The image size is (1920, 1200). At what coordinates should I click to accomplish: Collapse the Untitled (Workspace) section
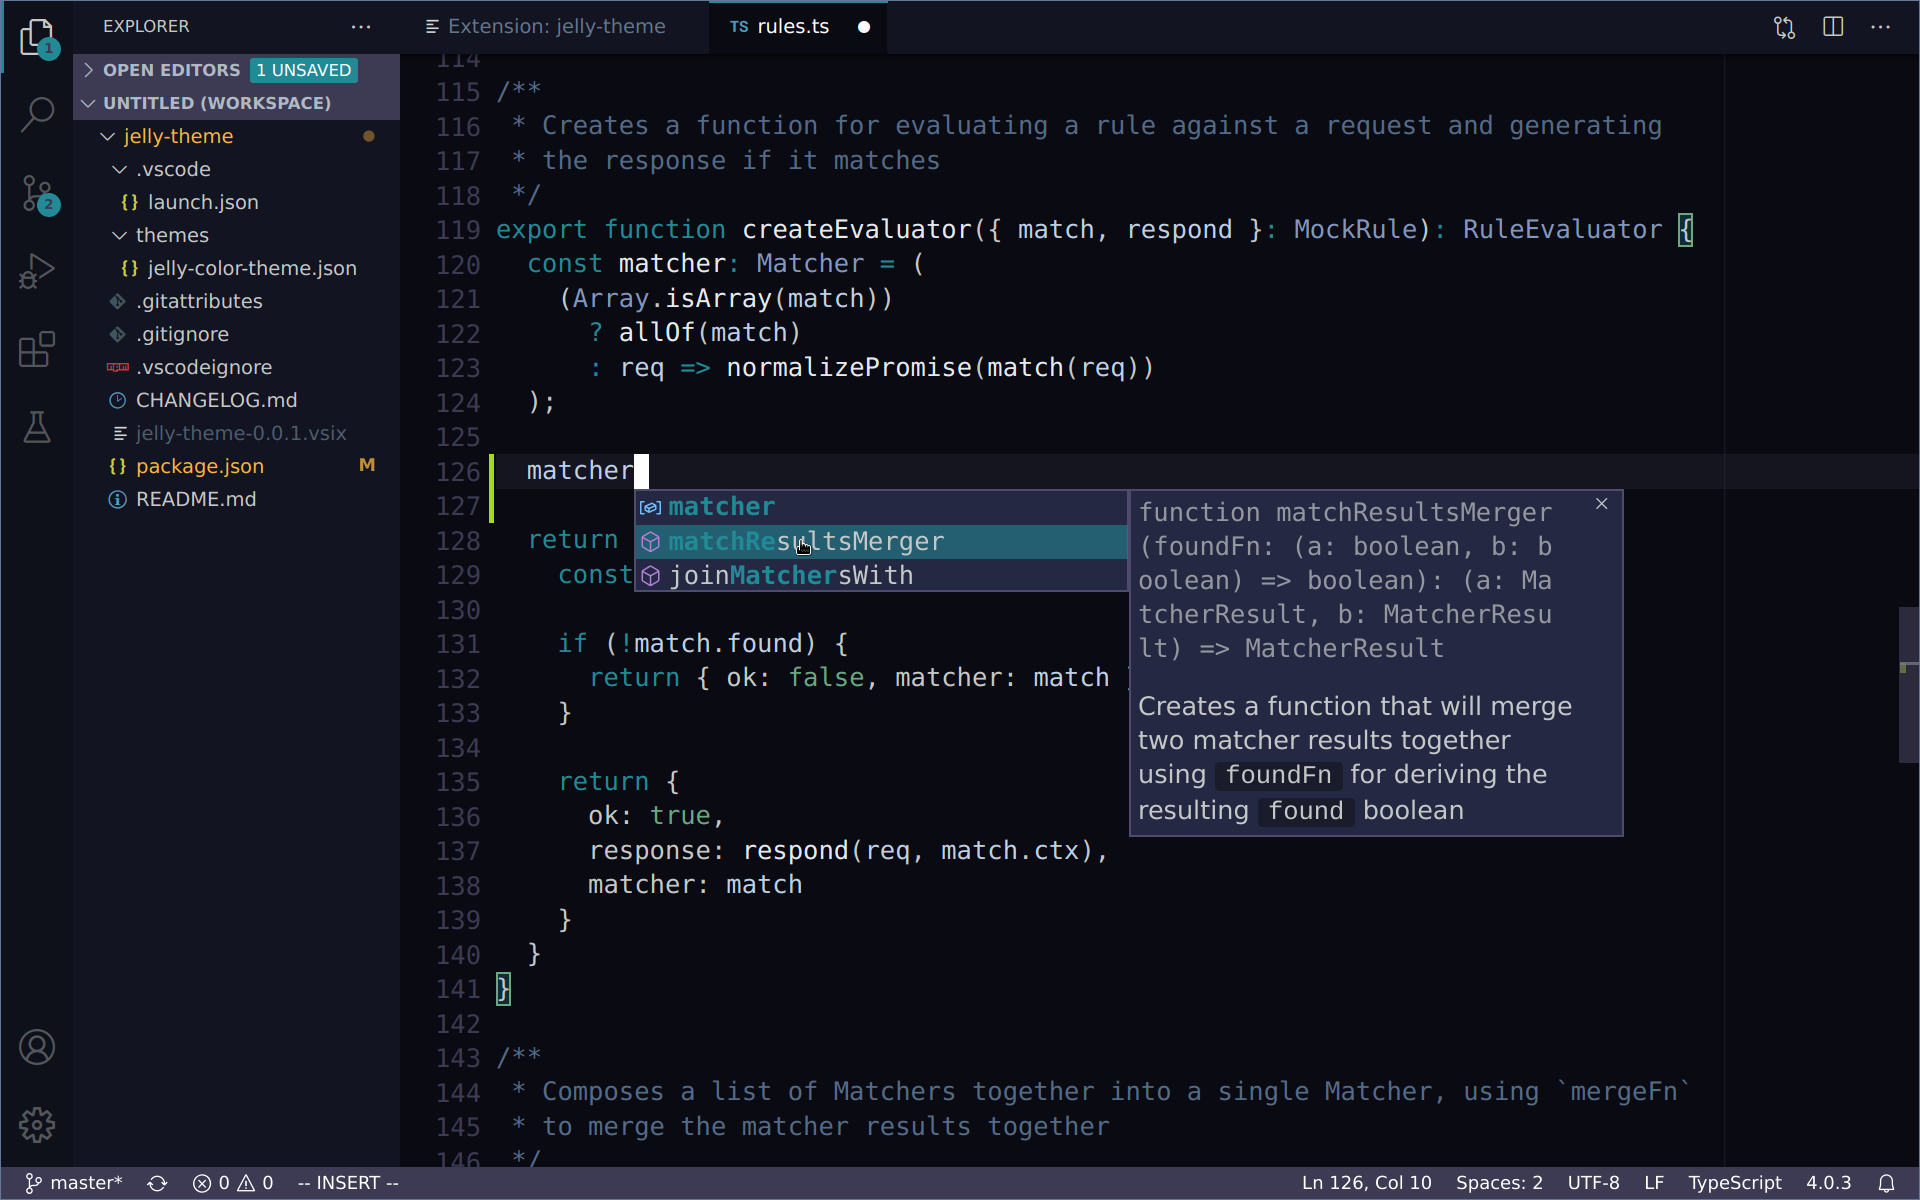click(236, 103)
